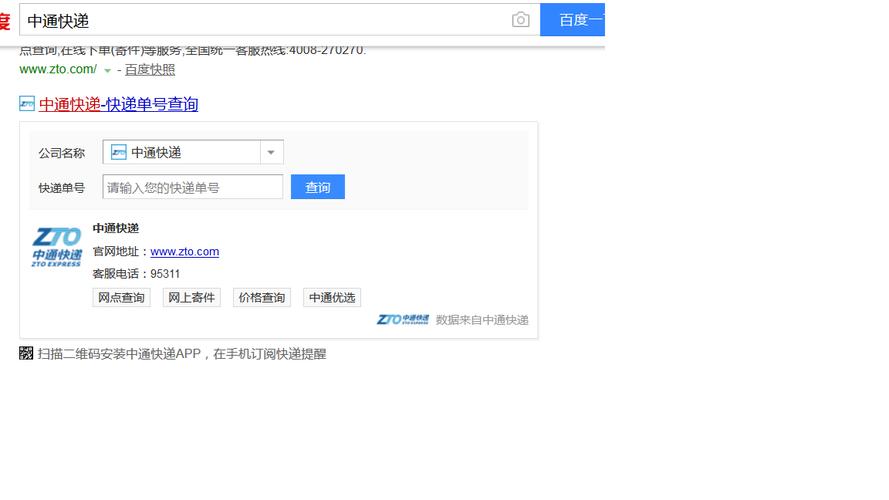Screen dimensions: 889x500
Task: Click the 中通优选 button
Action: pyautogui.click(x=332, y=298)
